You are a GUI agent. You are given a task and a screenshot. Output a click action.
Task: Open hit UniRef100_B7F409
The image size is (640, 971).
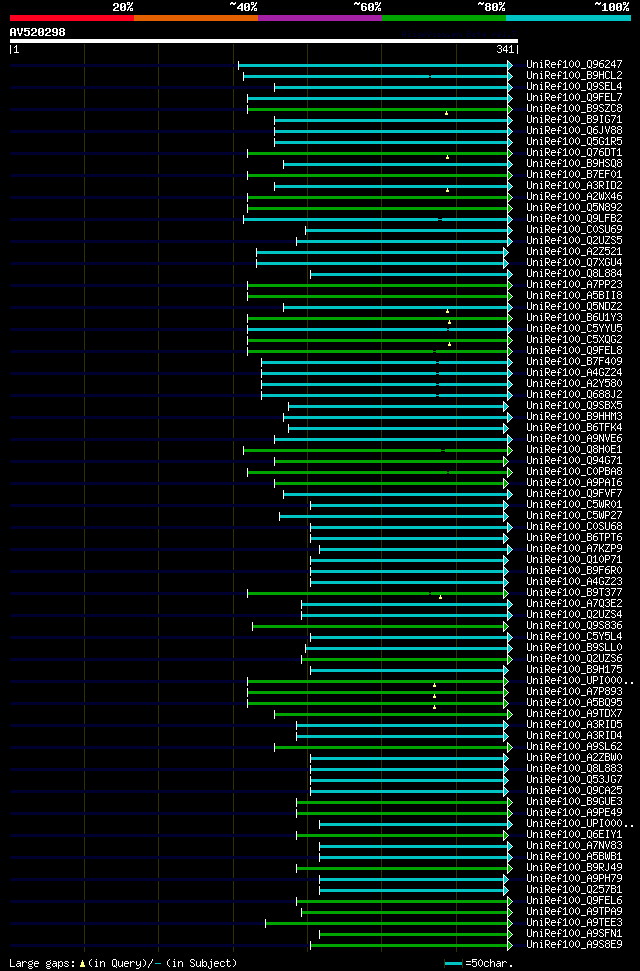coord(574,362)
